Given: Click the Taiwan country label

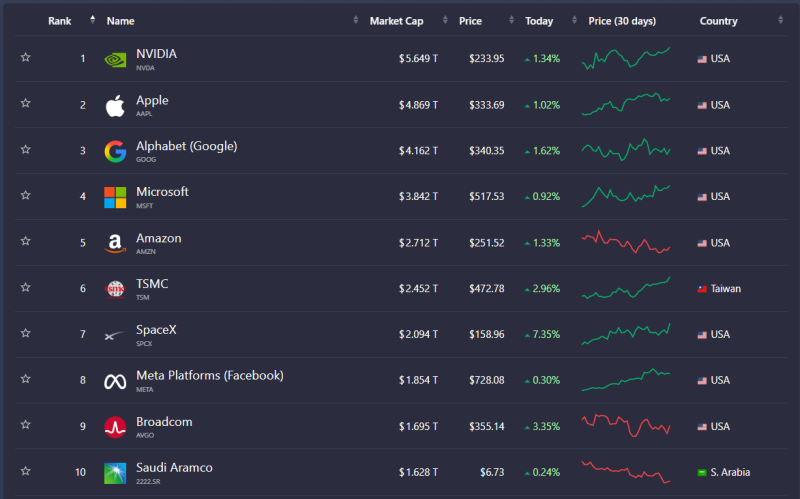Looking at the screenshot, I should click(x=726, y=289).
